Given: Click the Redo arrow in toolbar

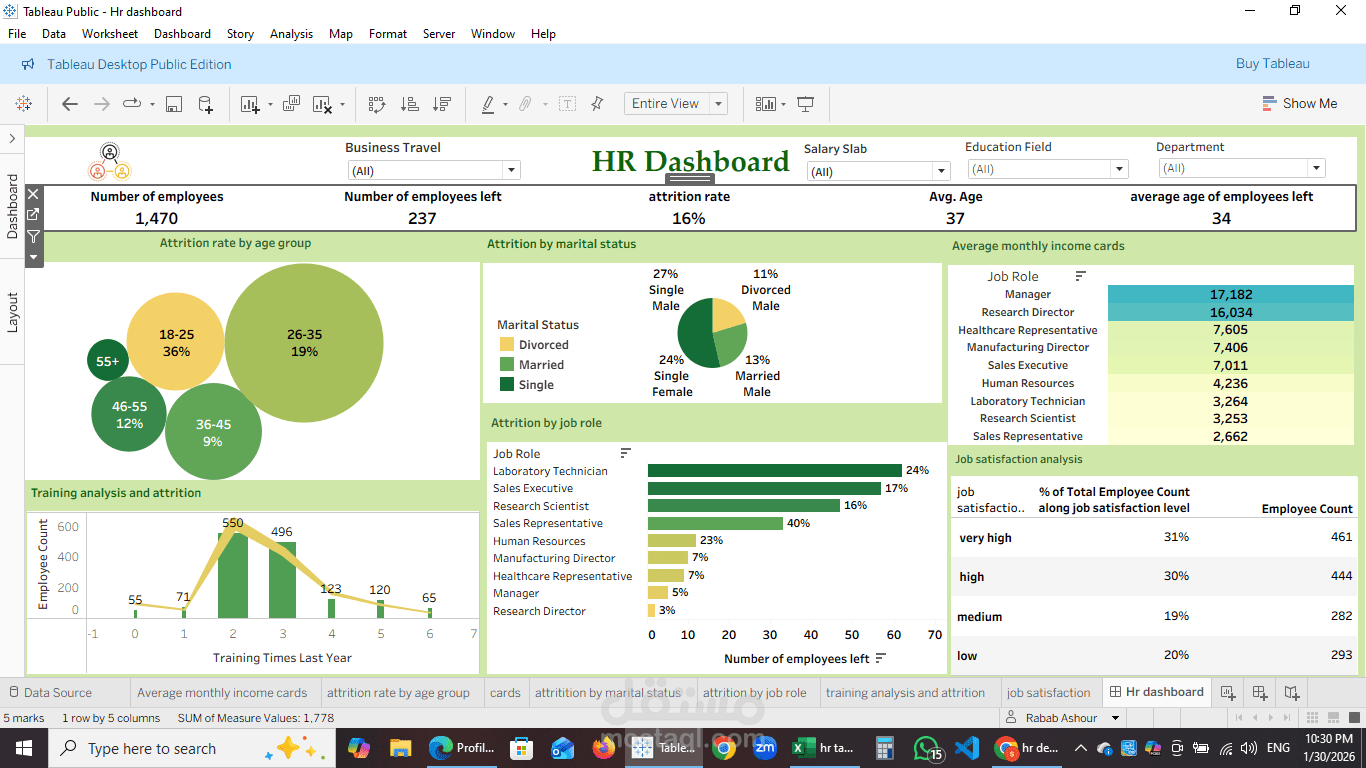Looking at the screenshot, I should [101, 103].
